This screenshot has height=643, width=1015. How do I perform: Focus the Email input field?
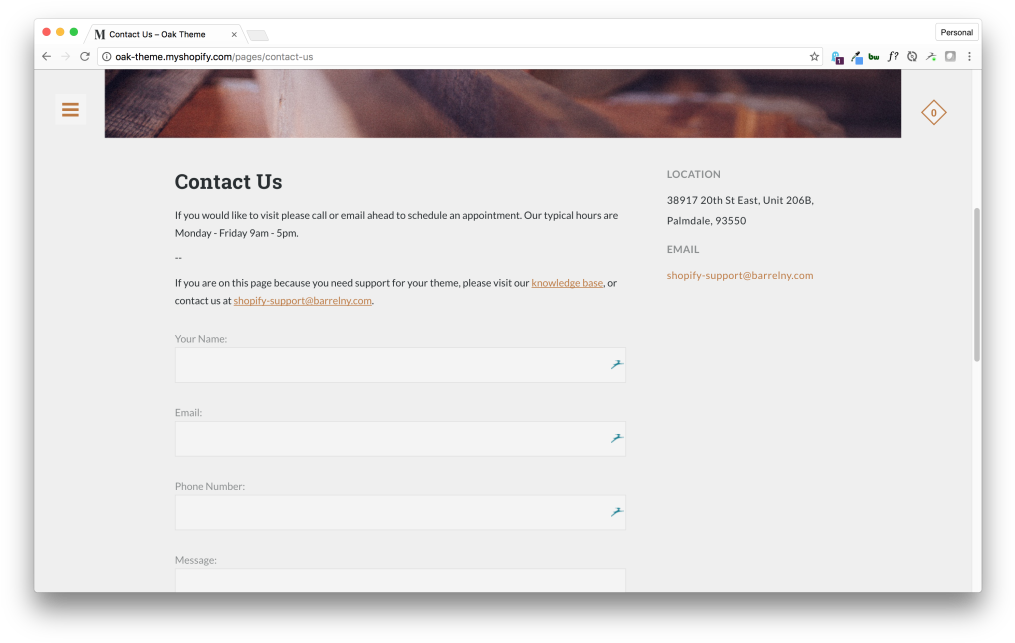pyautogui.click(x=390, y=439)
